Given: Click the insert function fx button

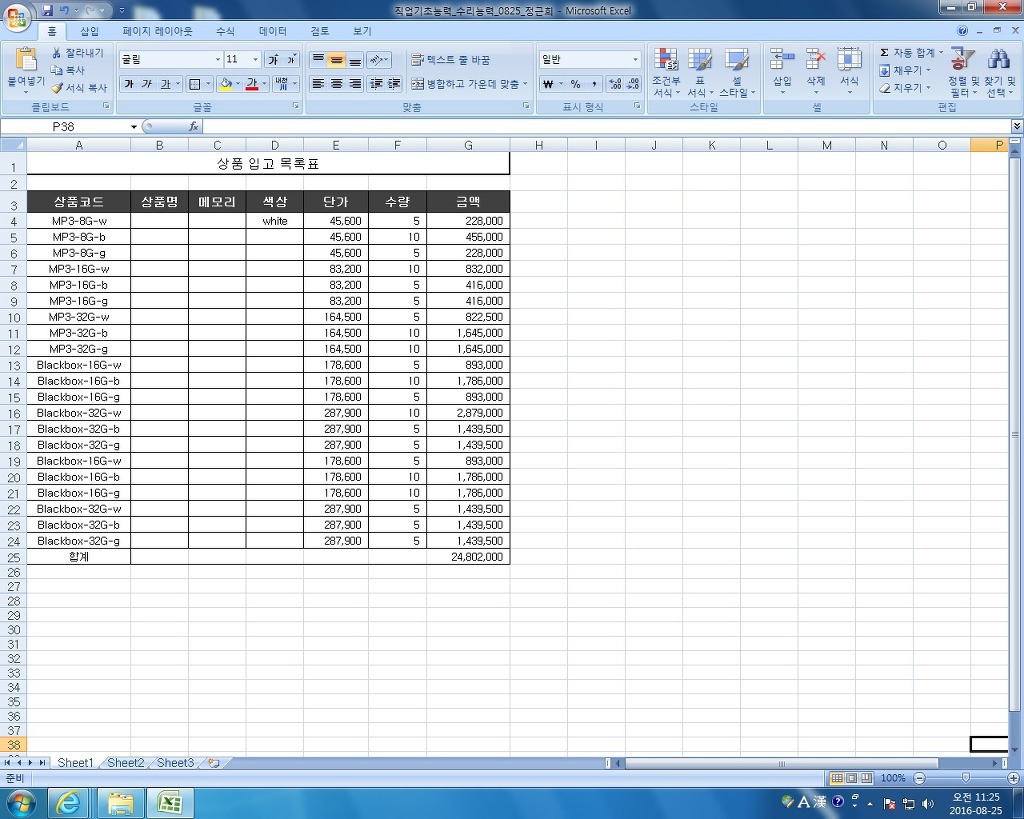Looking at the screenshot, I should click(x=193, y=127).
